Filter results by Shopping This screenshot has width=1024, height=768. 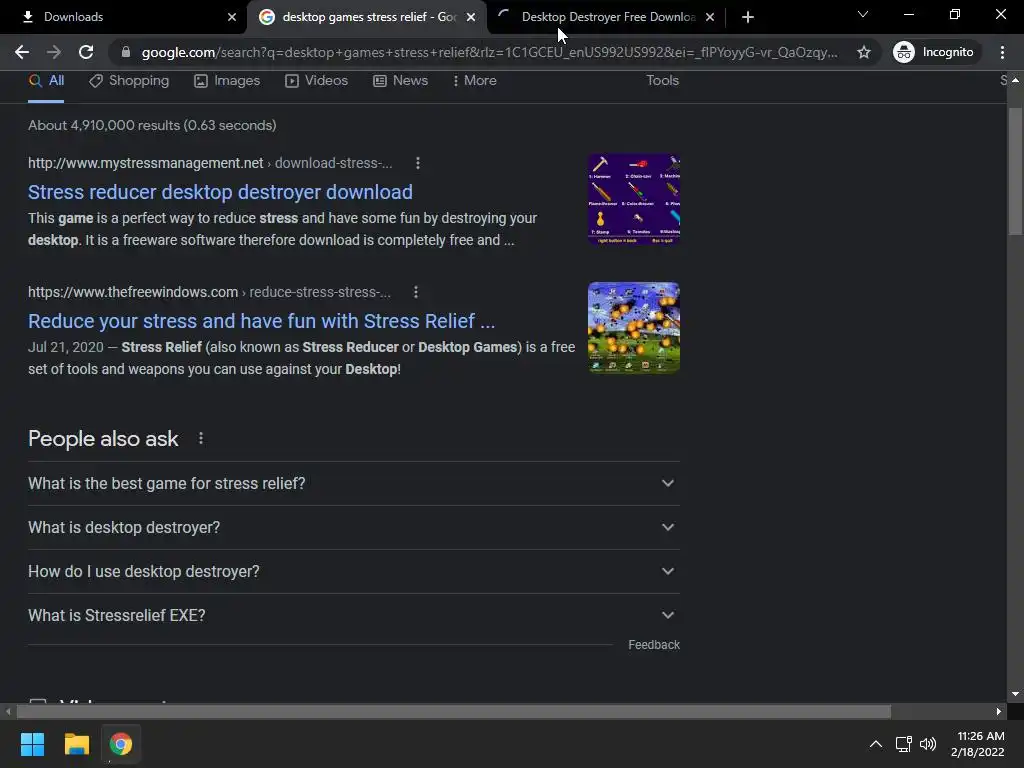129,81
